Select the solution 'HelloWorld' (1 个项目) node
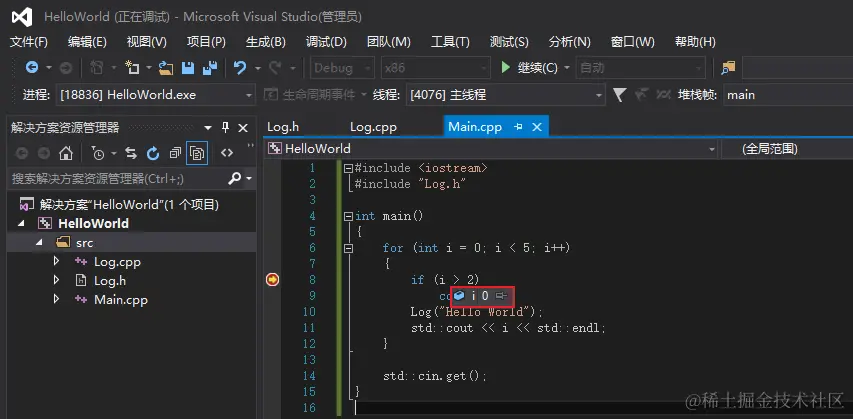Image resolution: width=853 pixels, height=419 pixels. [x=129, y=205]
